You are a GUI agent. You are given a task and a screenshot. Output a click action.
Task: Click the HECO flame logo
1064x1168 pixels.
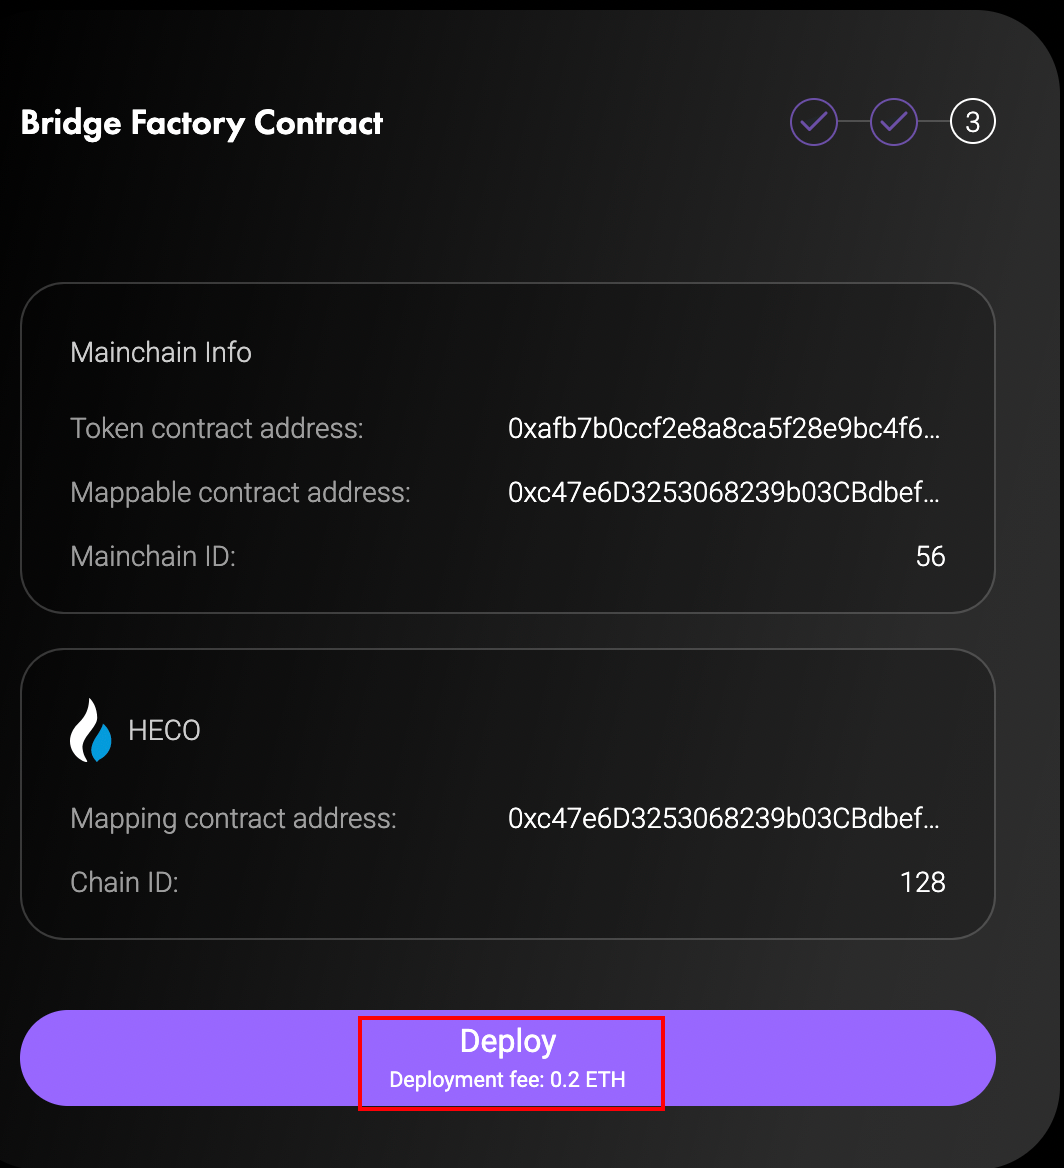(91, 730)
